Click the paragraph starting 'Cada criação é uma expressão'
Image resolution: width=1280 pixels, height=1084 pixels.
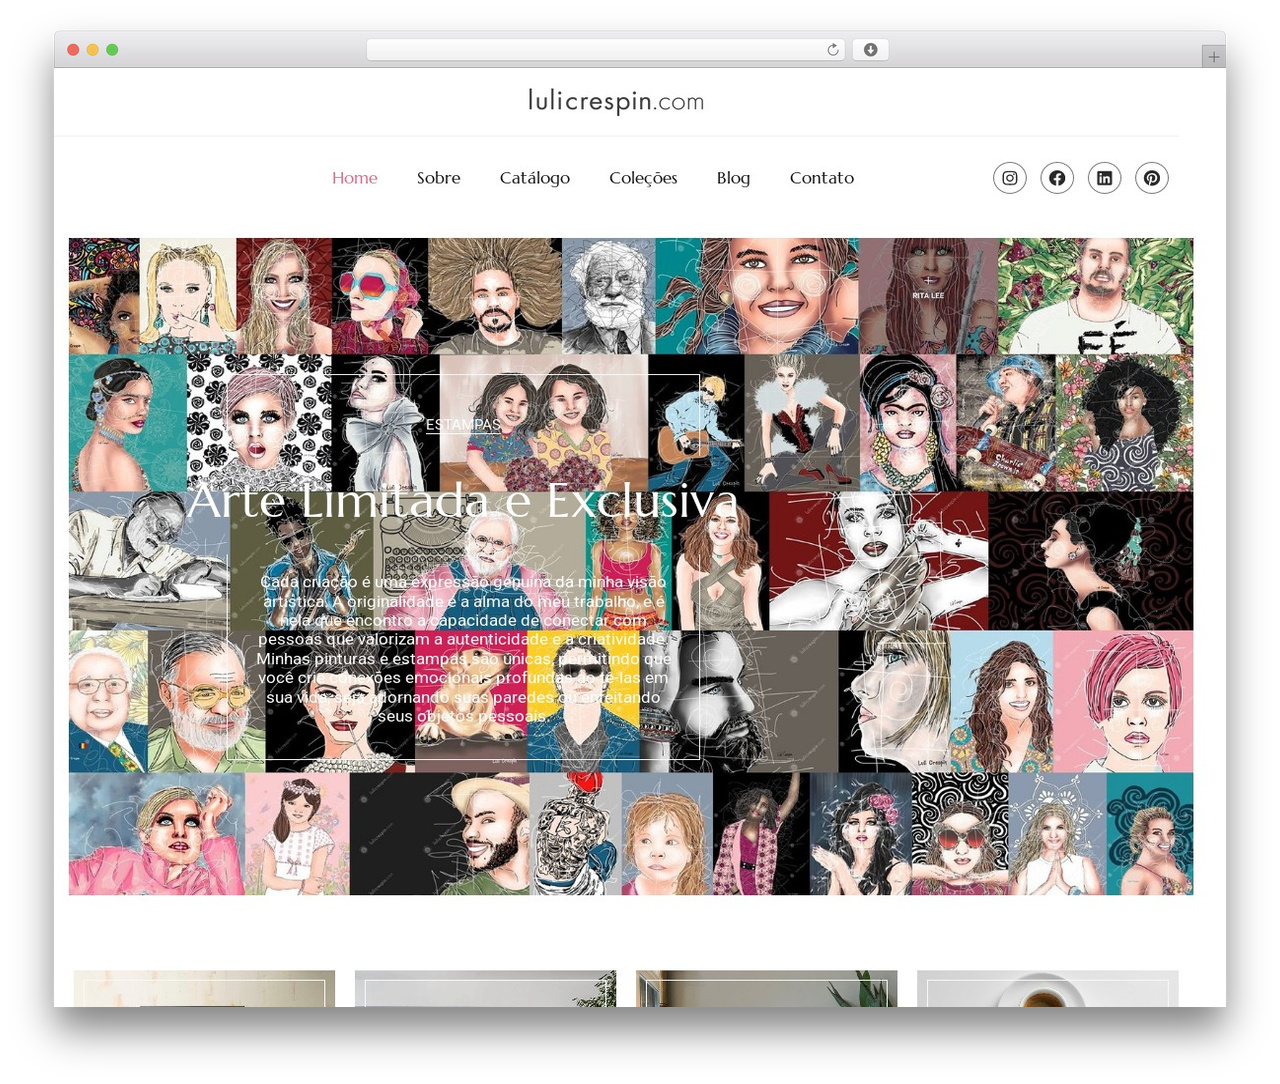coord(463,649)
